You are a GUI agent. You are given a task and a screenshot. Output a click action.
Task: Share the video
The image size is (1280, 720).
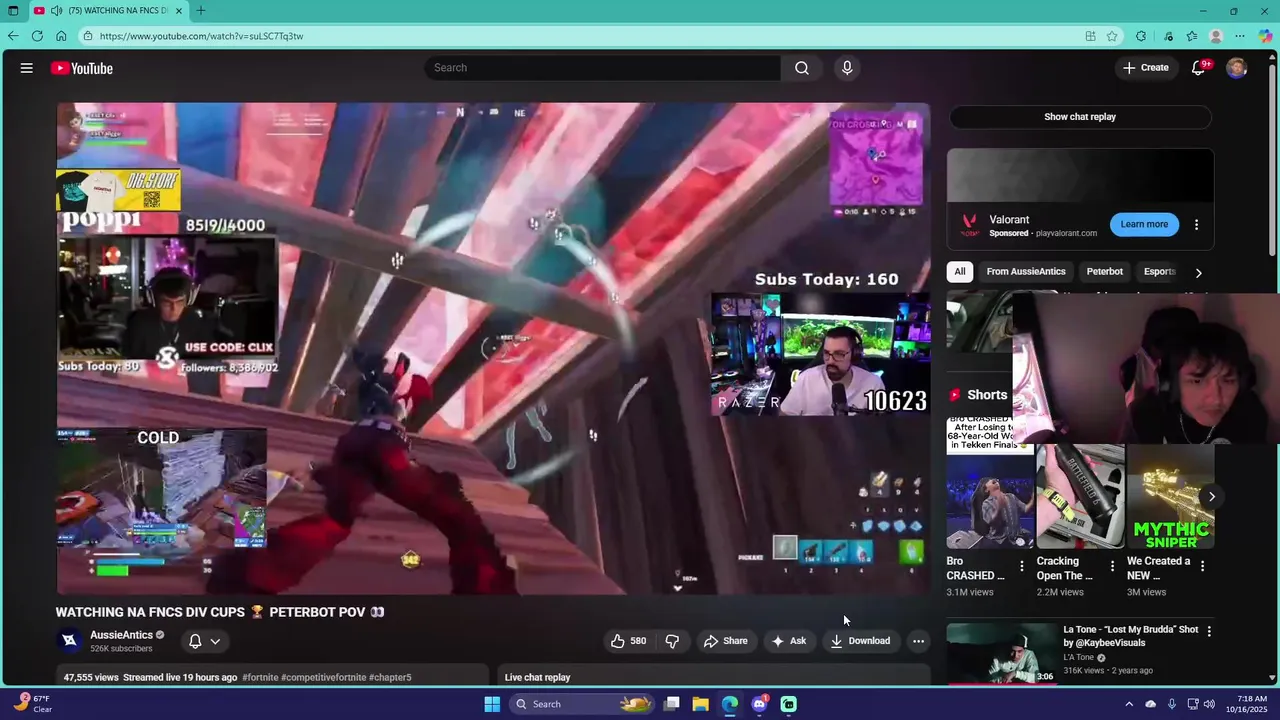pyautogui.click(x=725, y=641)
